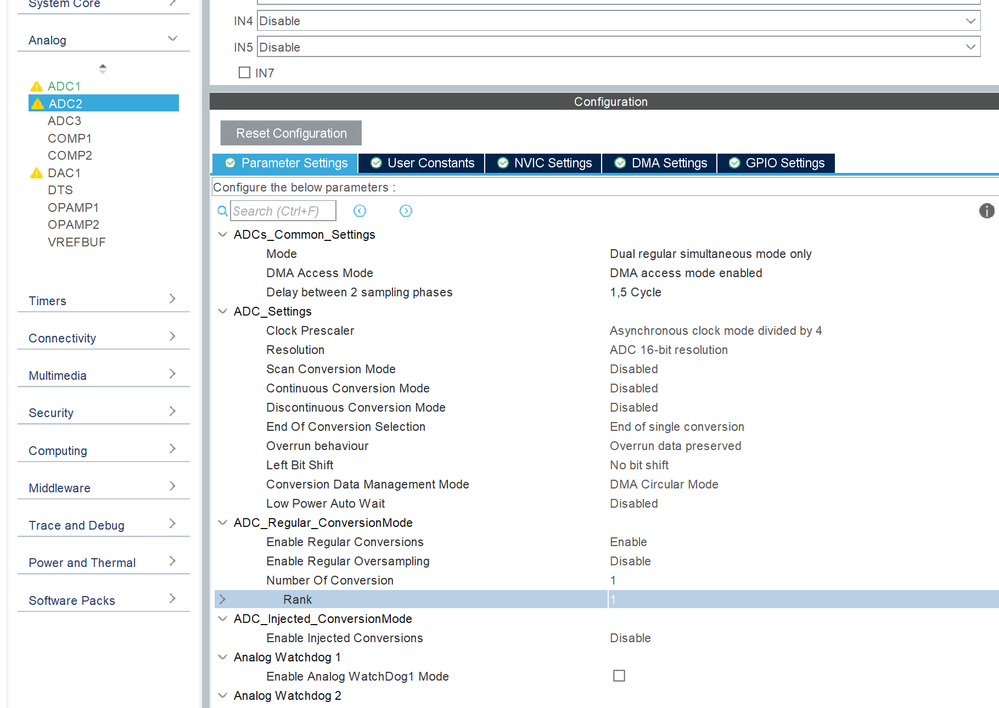Open the parameter info icon
The height and width of the screenshot is (708, 999).
click(986, 211)
